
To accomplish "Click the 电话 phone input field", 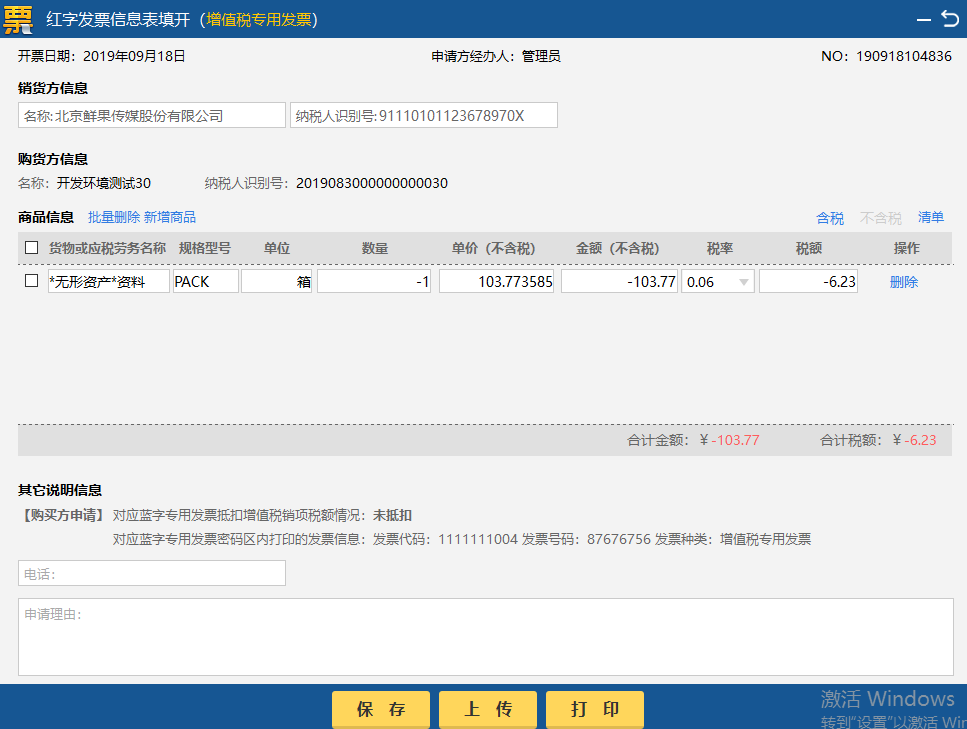I will pos(150,573).
